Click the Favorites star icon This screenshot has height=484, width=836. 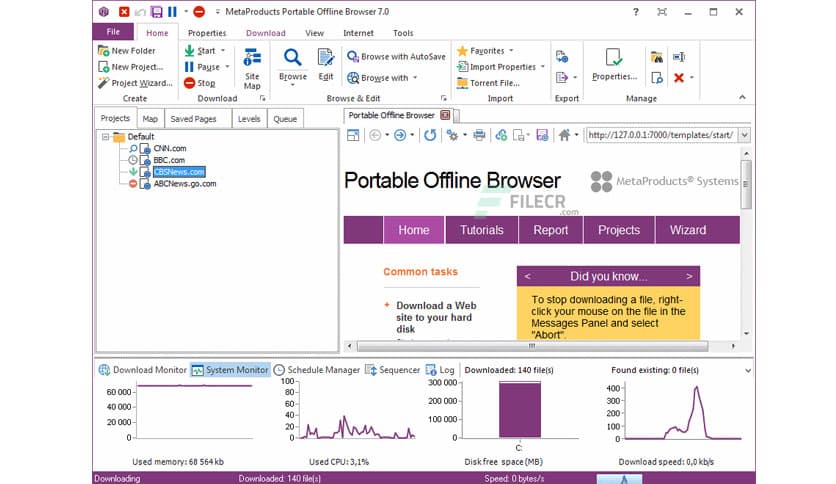tap(462, 51)
